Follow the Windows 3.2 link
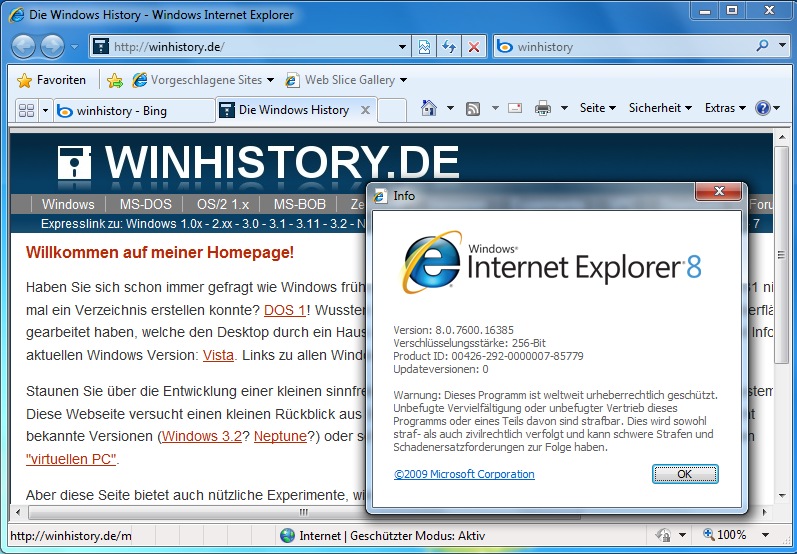Viewport: 797px width, 554px height. click(x=202, y=436)
